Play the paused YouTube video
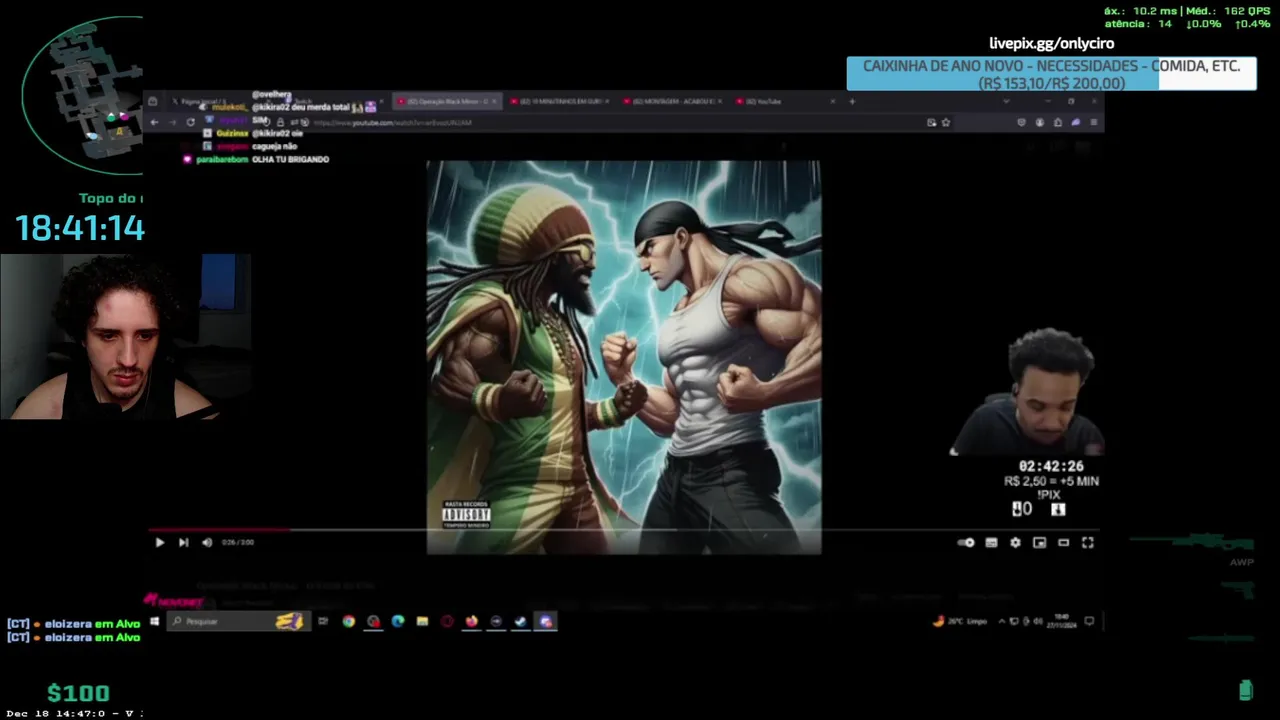The width and height of the screenshot is (1280, 720). coord(159,542)
